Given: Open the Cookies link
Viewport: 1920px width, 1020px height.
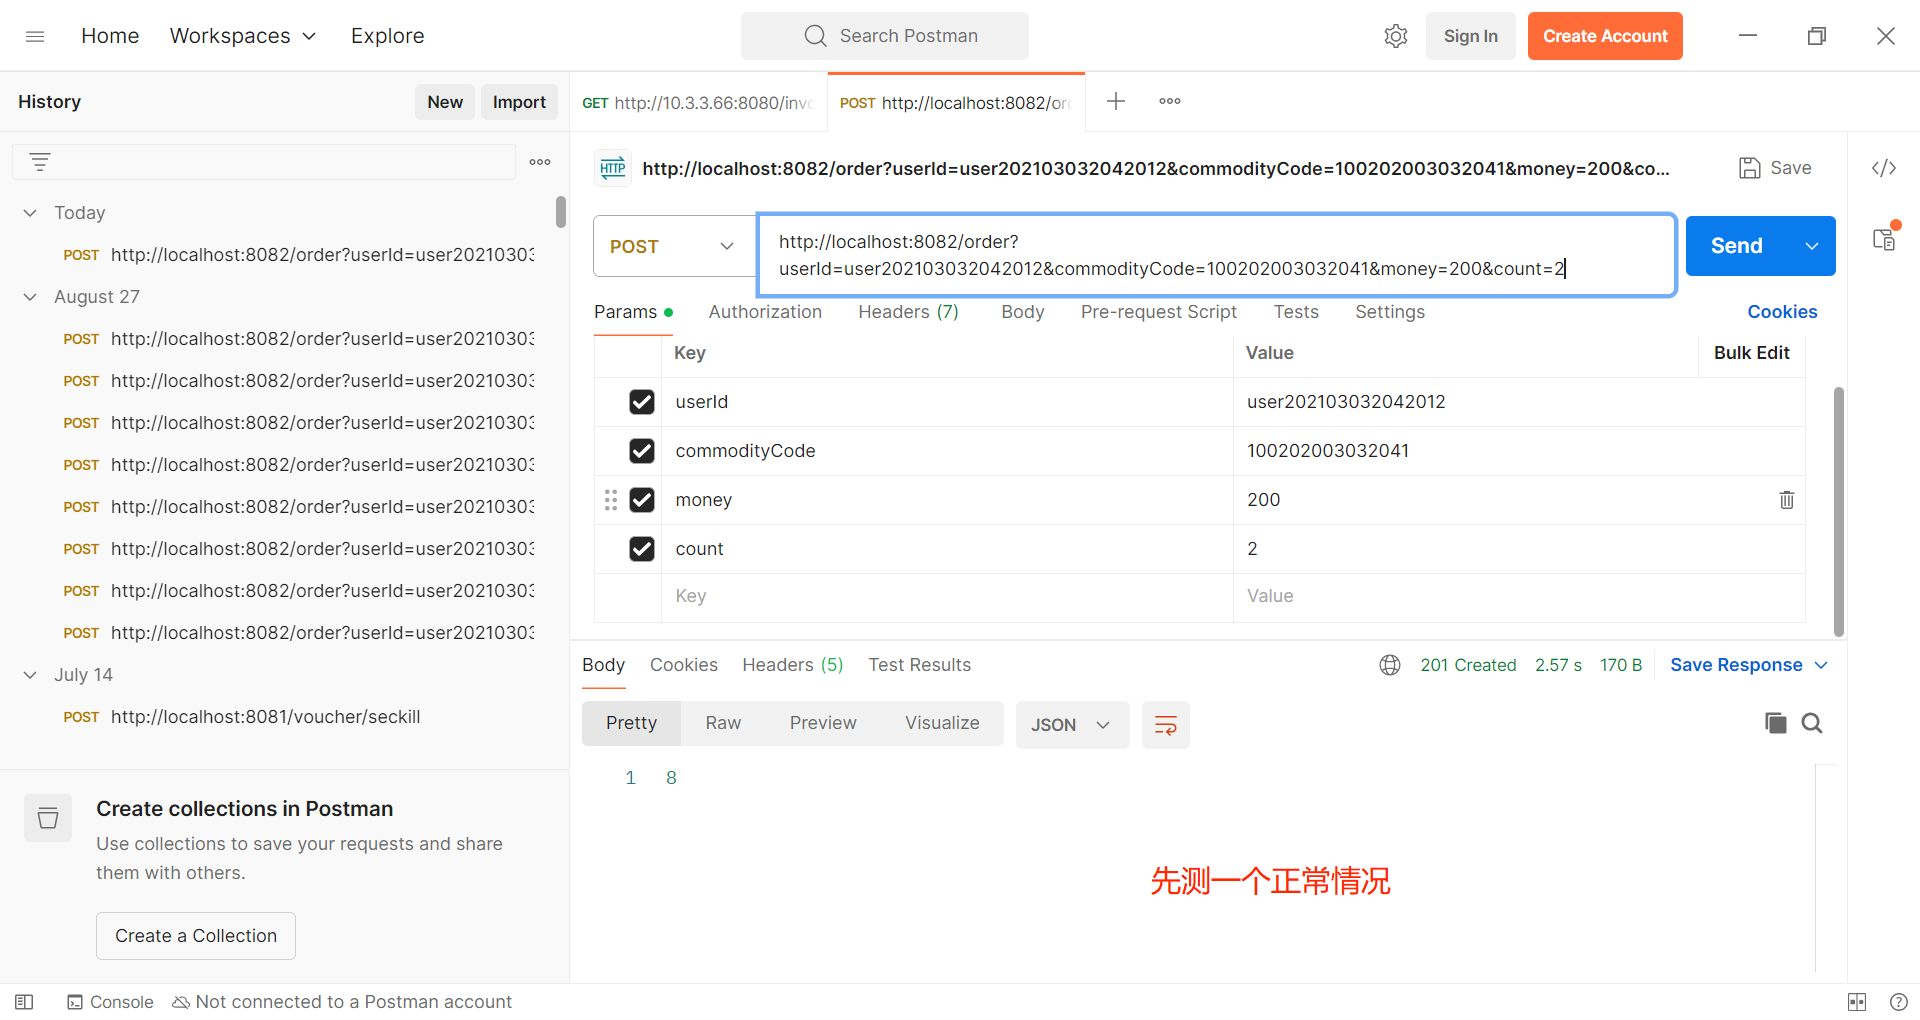Looking at the screenshot, I should point(1782,312).
